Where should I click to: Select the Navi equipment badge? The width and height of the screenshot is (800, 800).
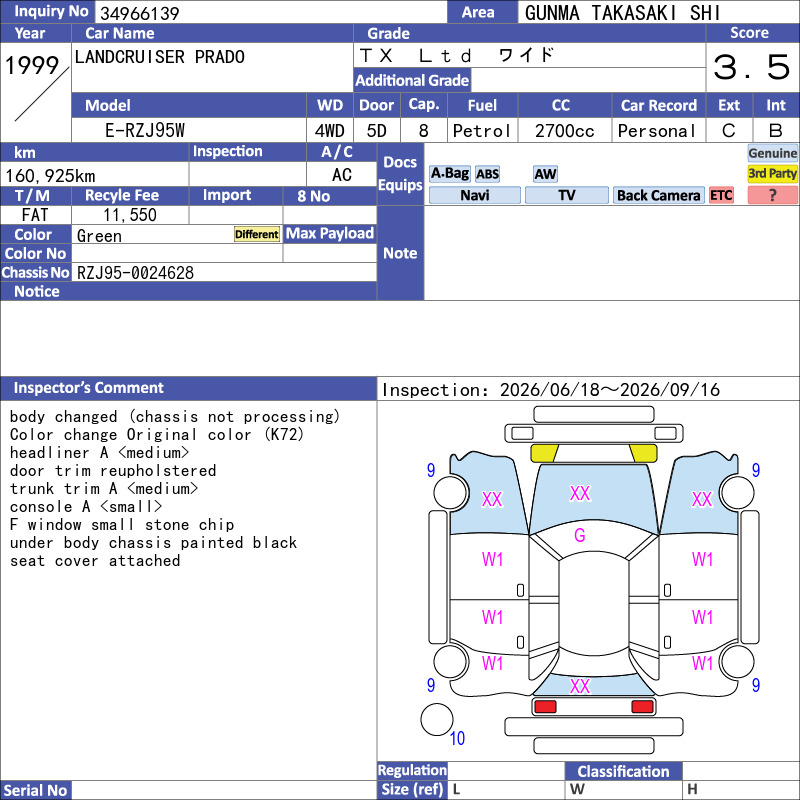(474, 195)
